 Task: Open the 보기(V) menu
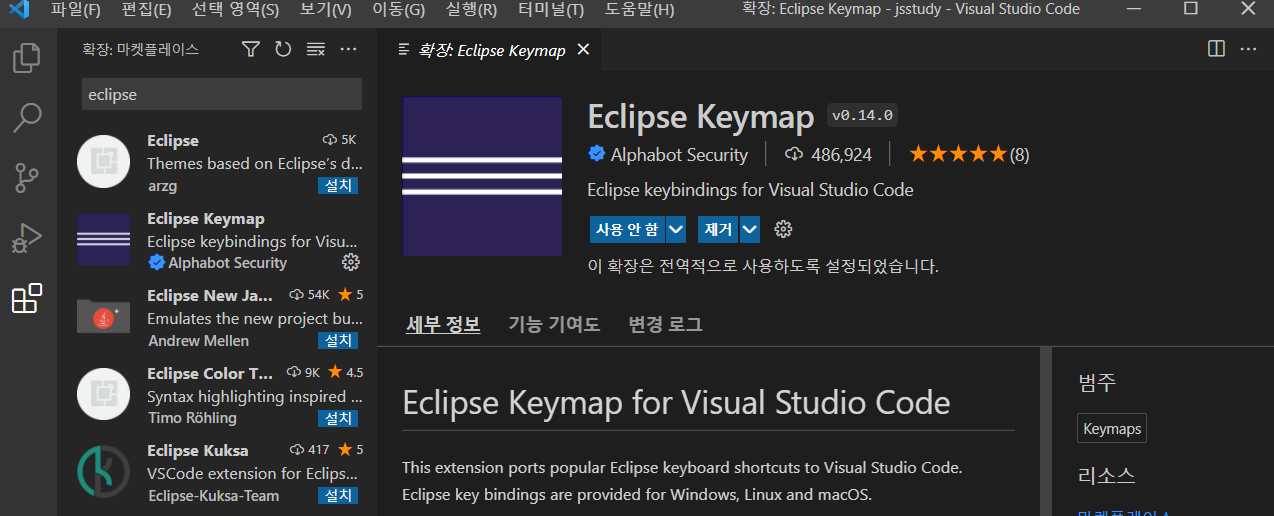325,10
